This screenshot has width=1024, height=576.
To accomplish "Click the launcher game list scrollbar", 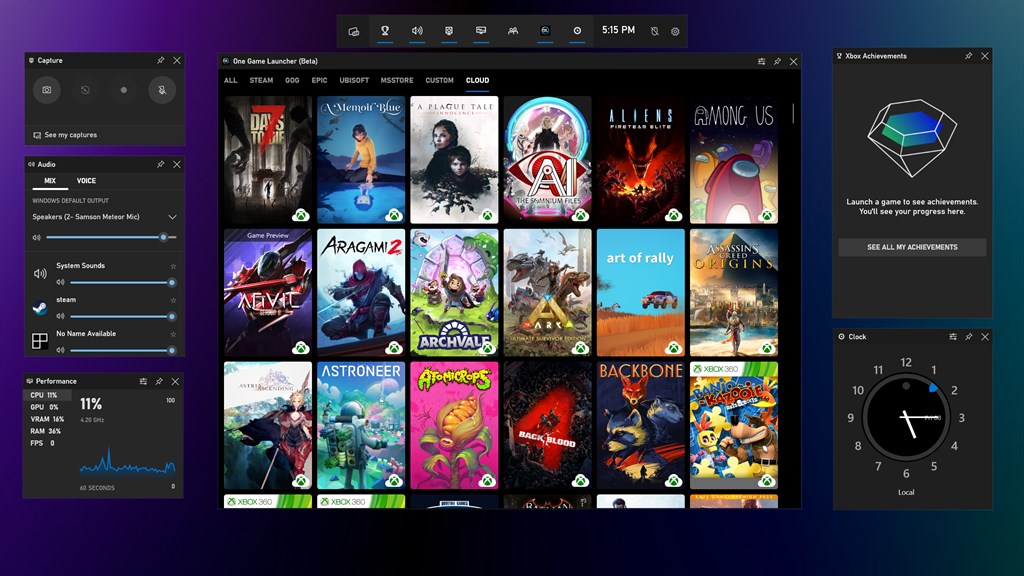I will pos(793,114).
